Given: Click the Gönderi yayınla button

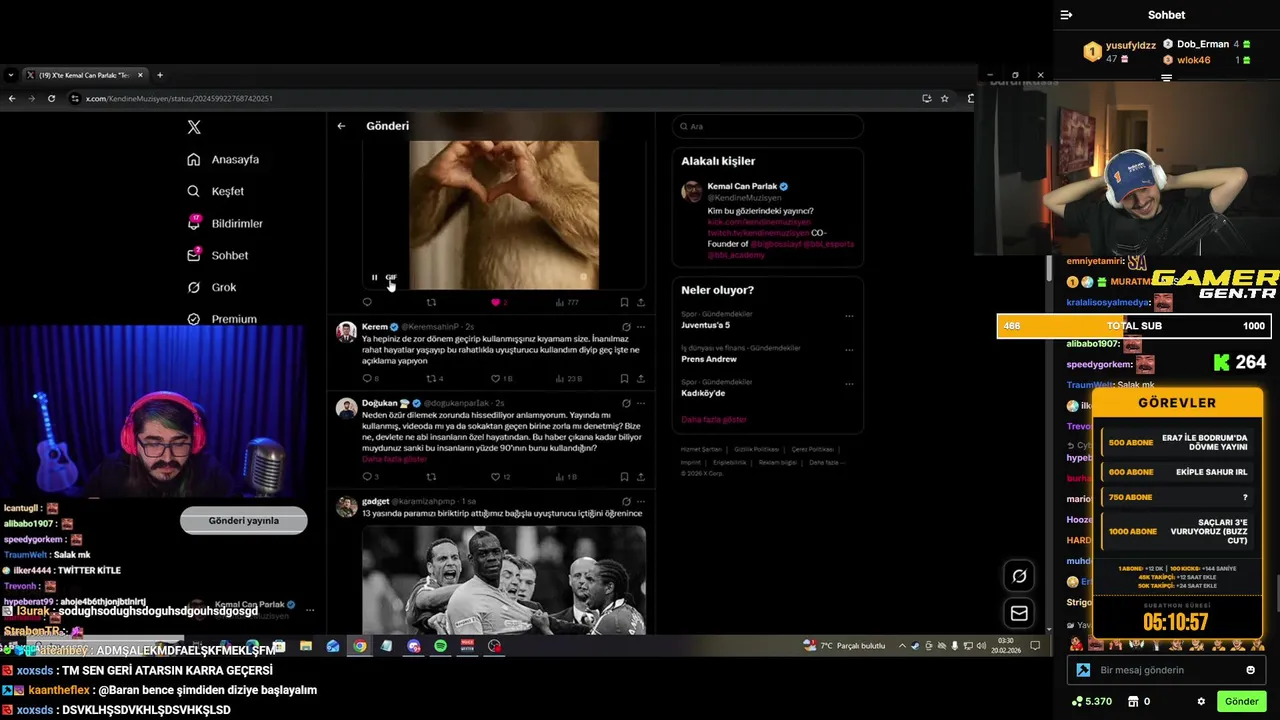Looking at the screenshot, I should [244, 520].
